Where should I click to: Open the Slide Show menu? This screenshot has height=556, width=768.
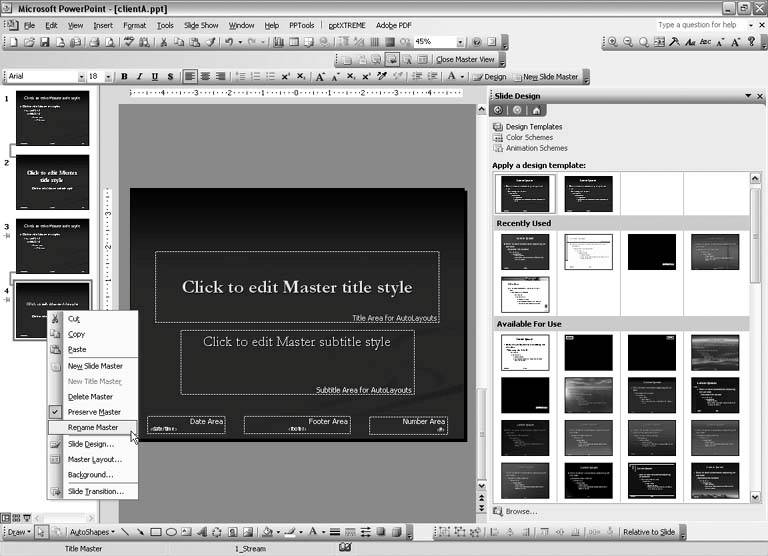click(x=201, y=25)
